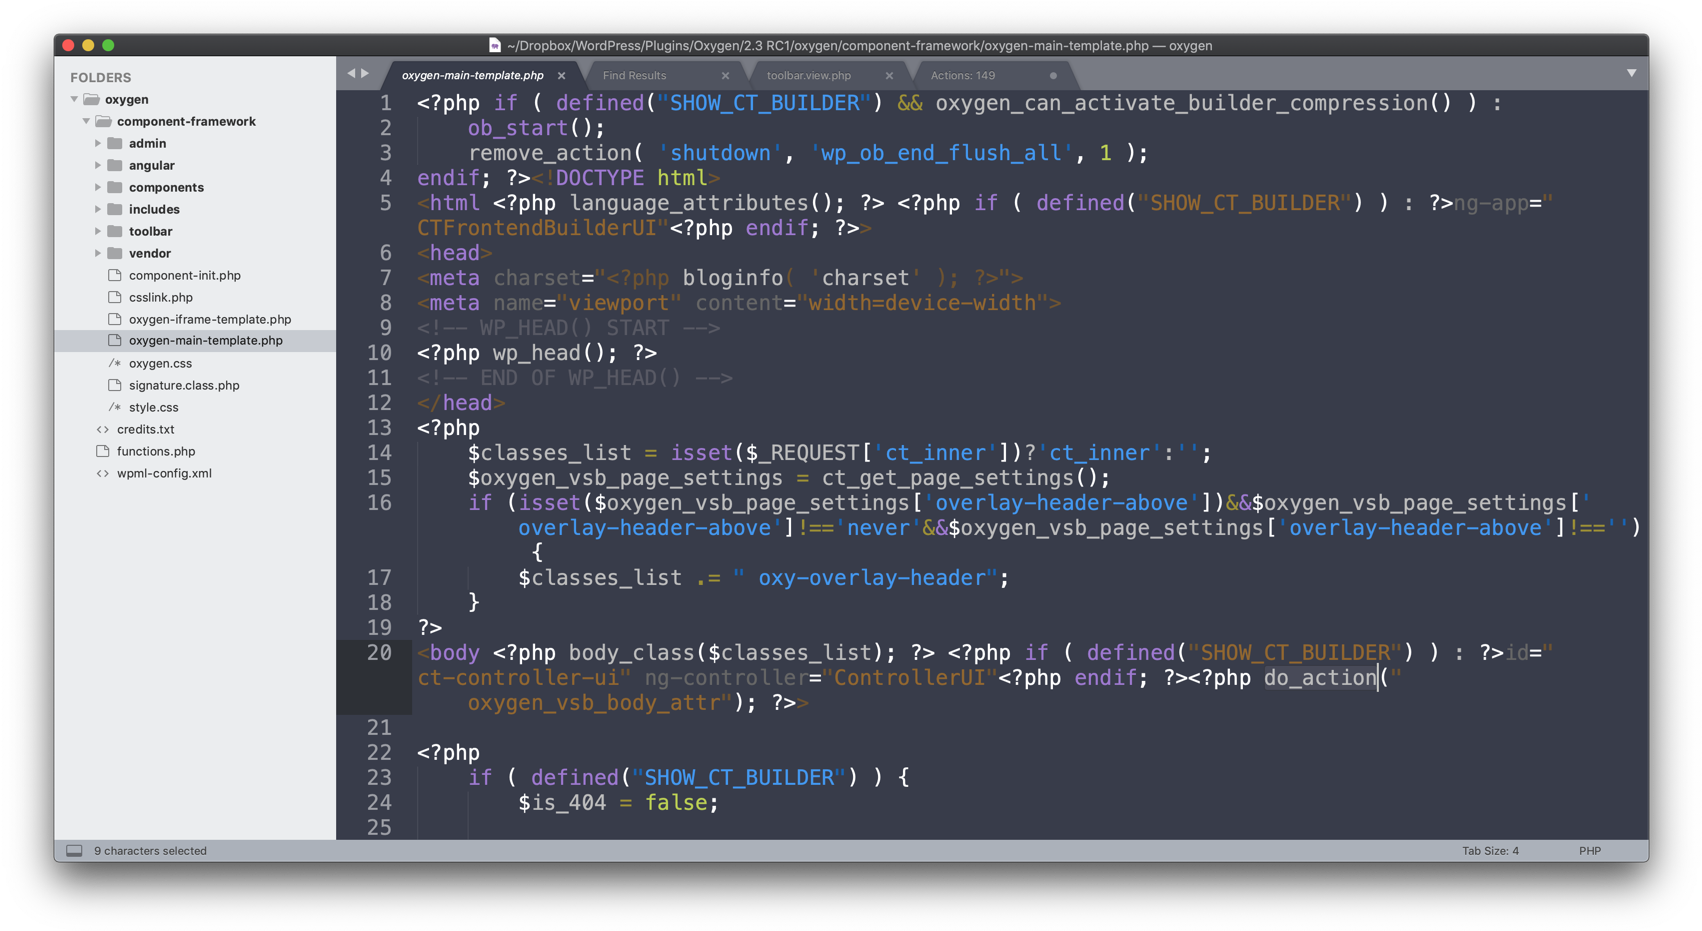Click the admin folder icon

115,144
